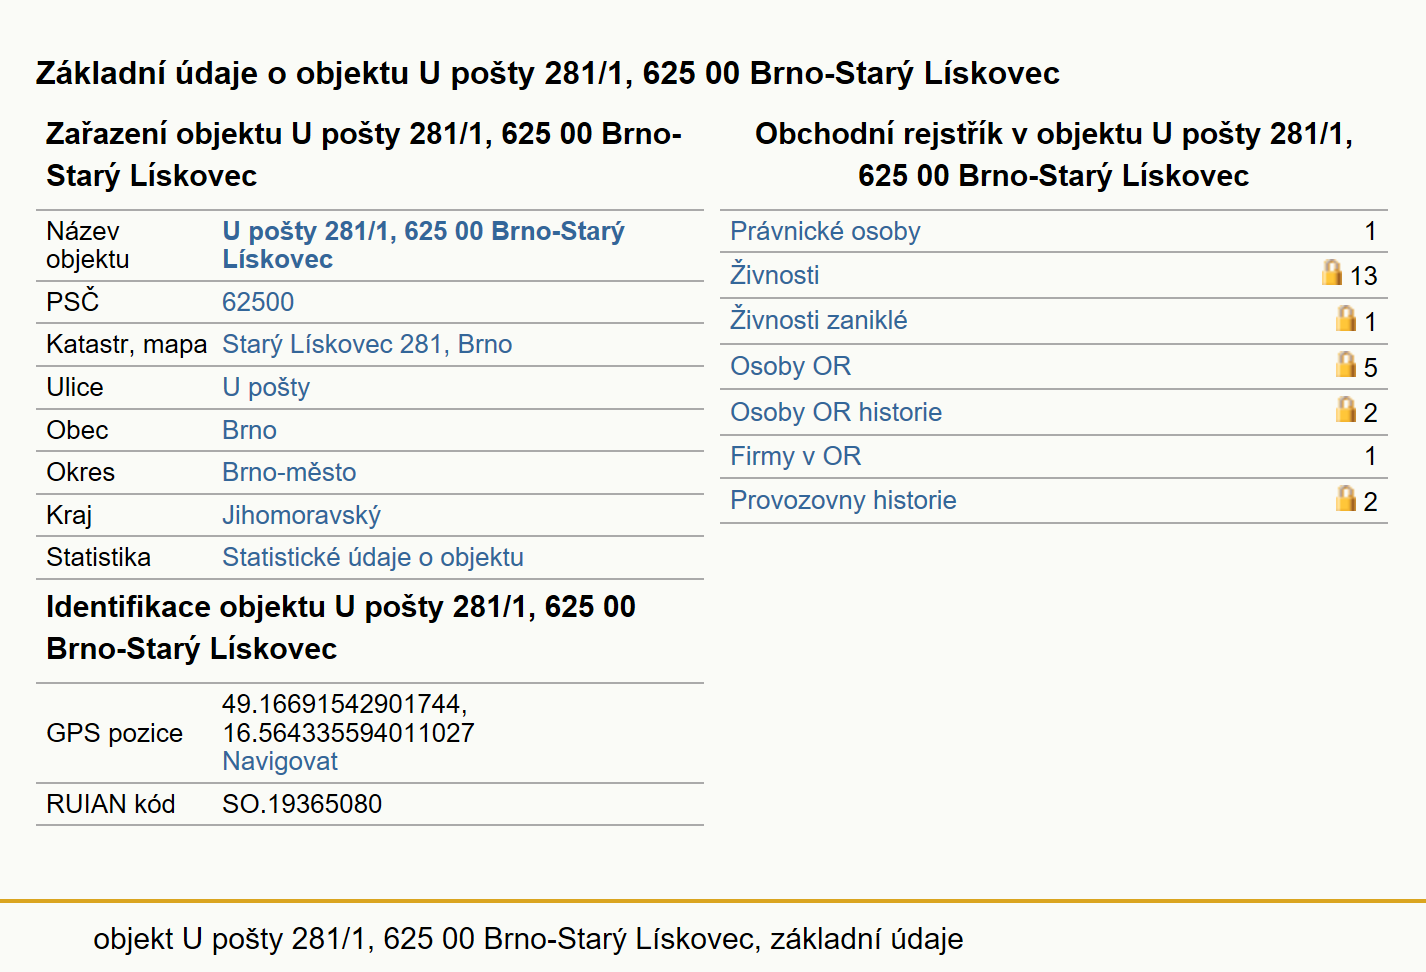The image size is (1426, 972).
Task: Open the Živnosti listing link
Action: point(774,275)
